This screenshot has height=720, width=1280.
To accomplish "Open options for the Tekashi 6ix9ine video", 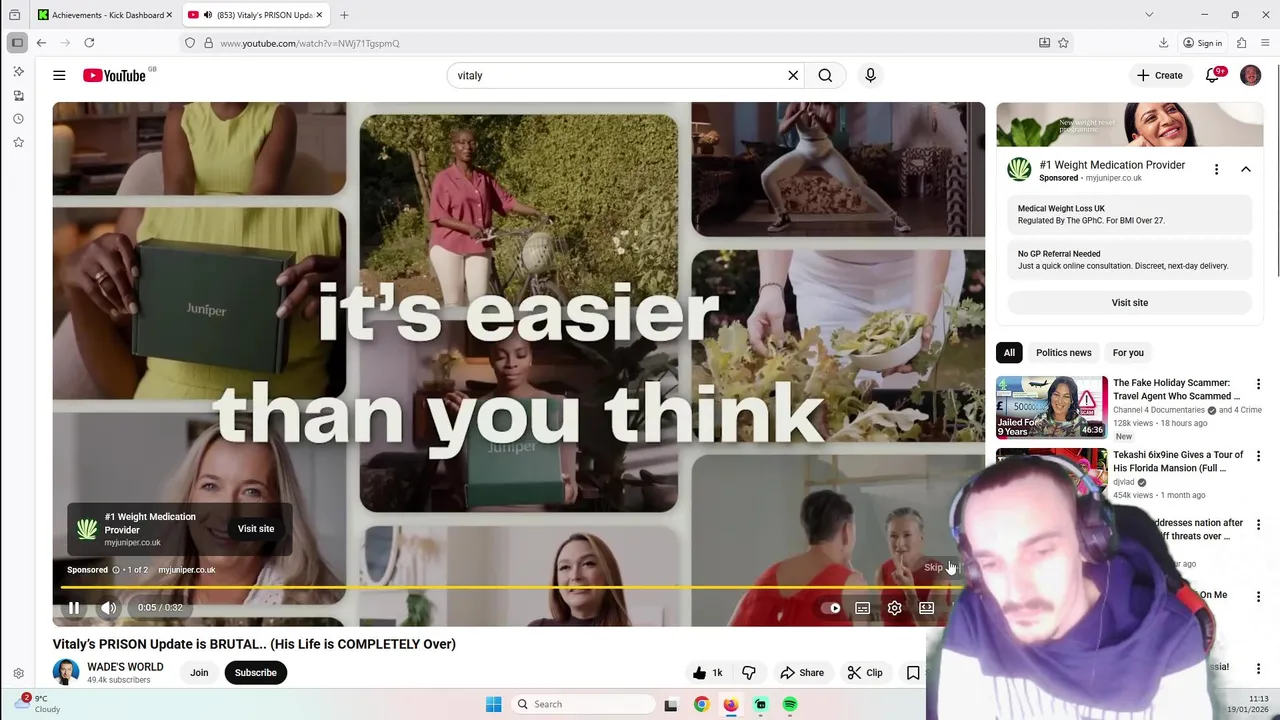I will (1258, 456).
